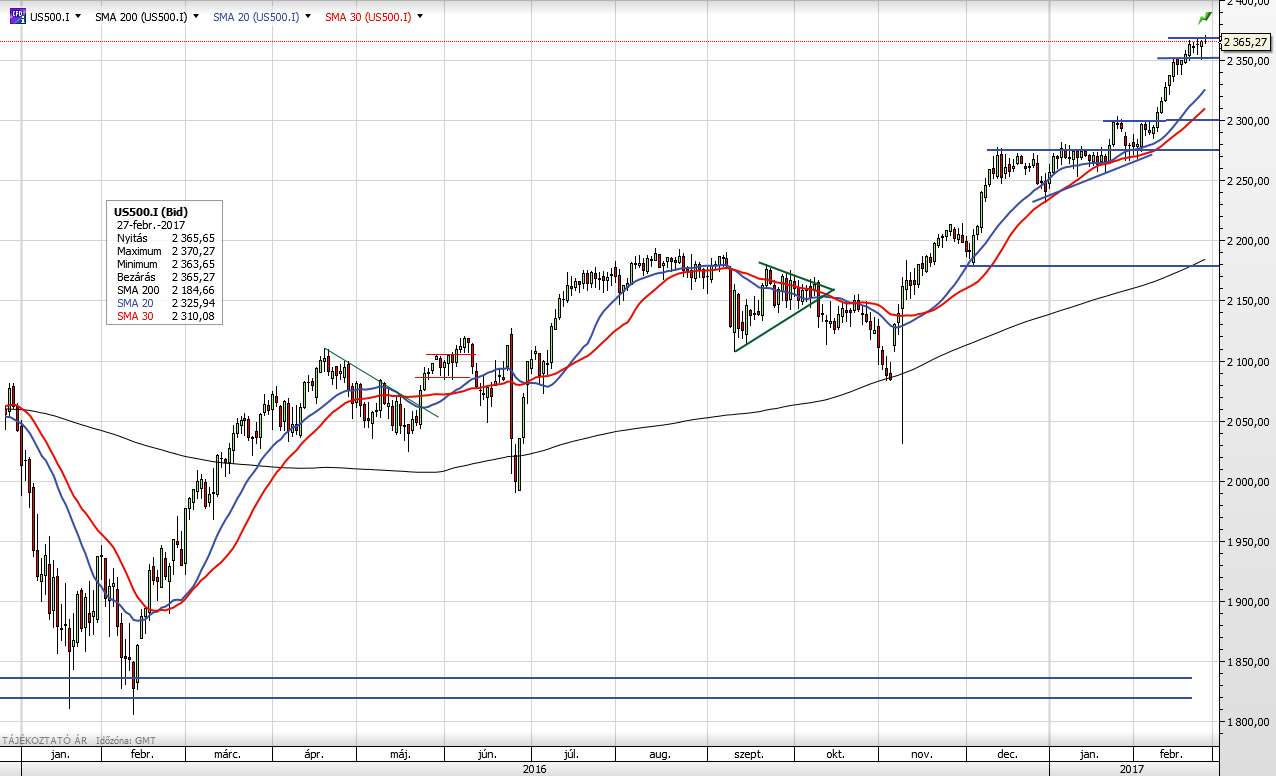Click the márc. month label
The width and height of the screenshot is (1276, 776).
coord(227,754)
